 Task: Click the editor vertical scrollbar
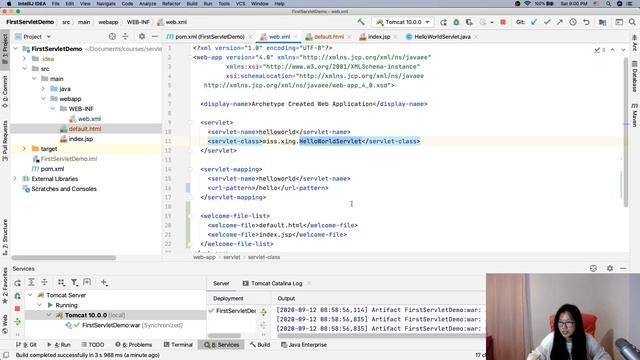pyautogui.click(x=626, y=131)
